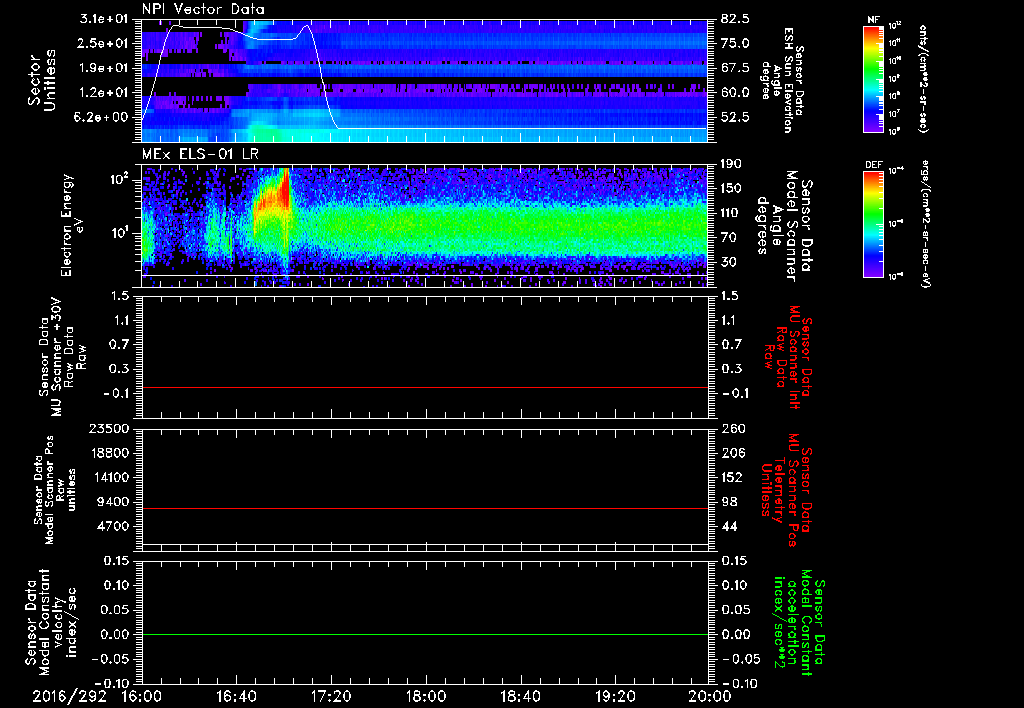This screenshot has height=708, width=1024.
Task: Select the 'NPI Vector Data' panel title
Action: [x=203, y=9]
